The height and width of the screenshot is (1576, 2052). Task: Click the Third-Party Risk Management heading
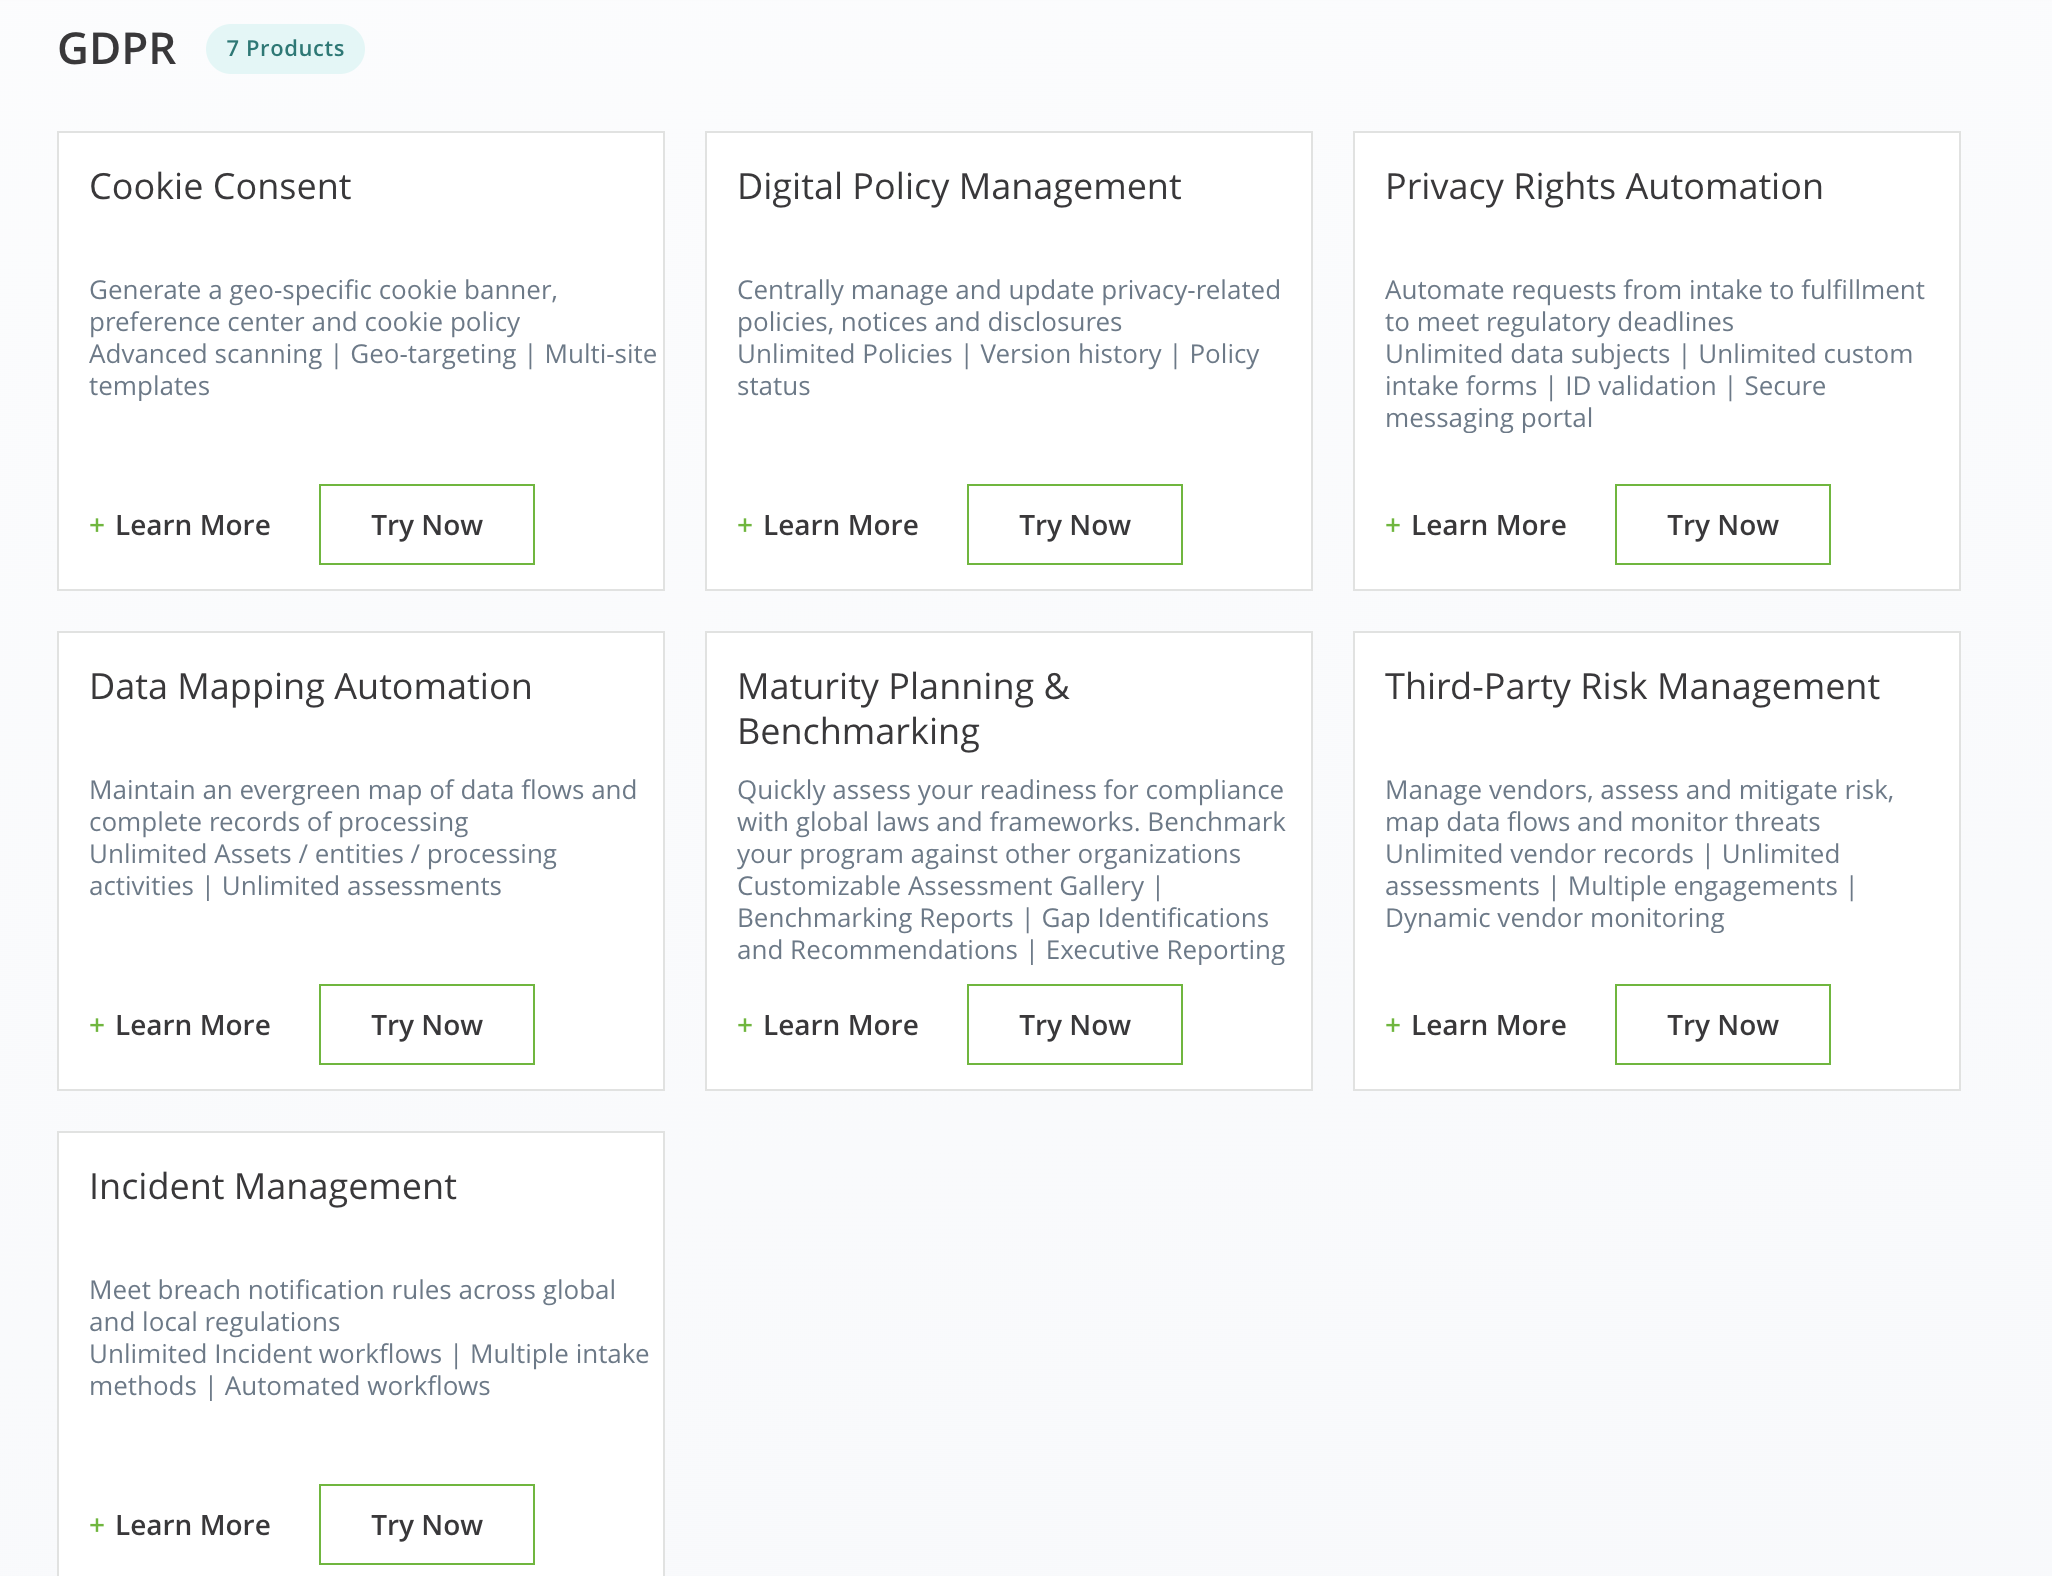[1631, 687]
